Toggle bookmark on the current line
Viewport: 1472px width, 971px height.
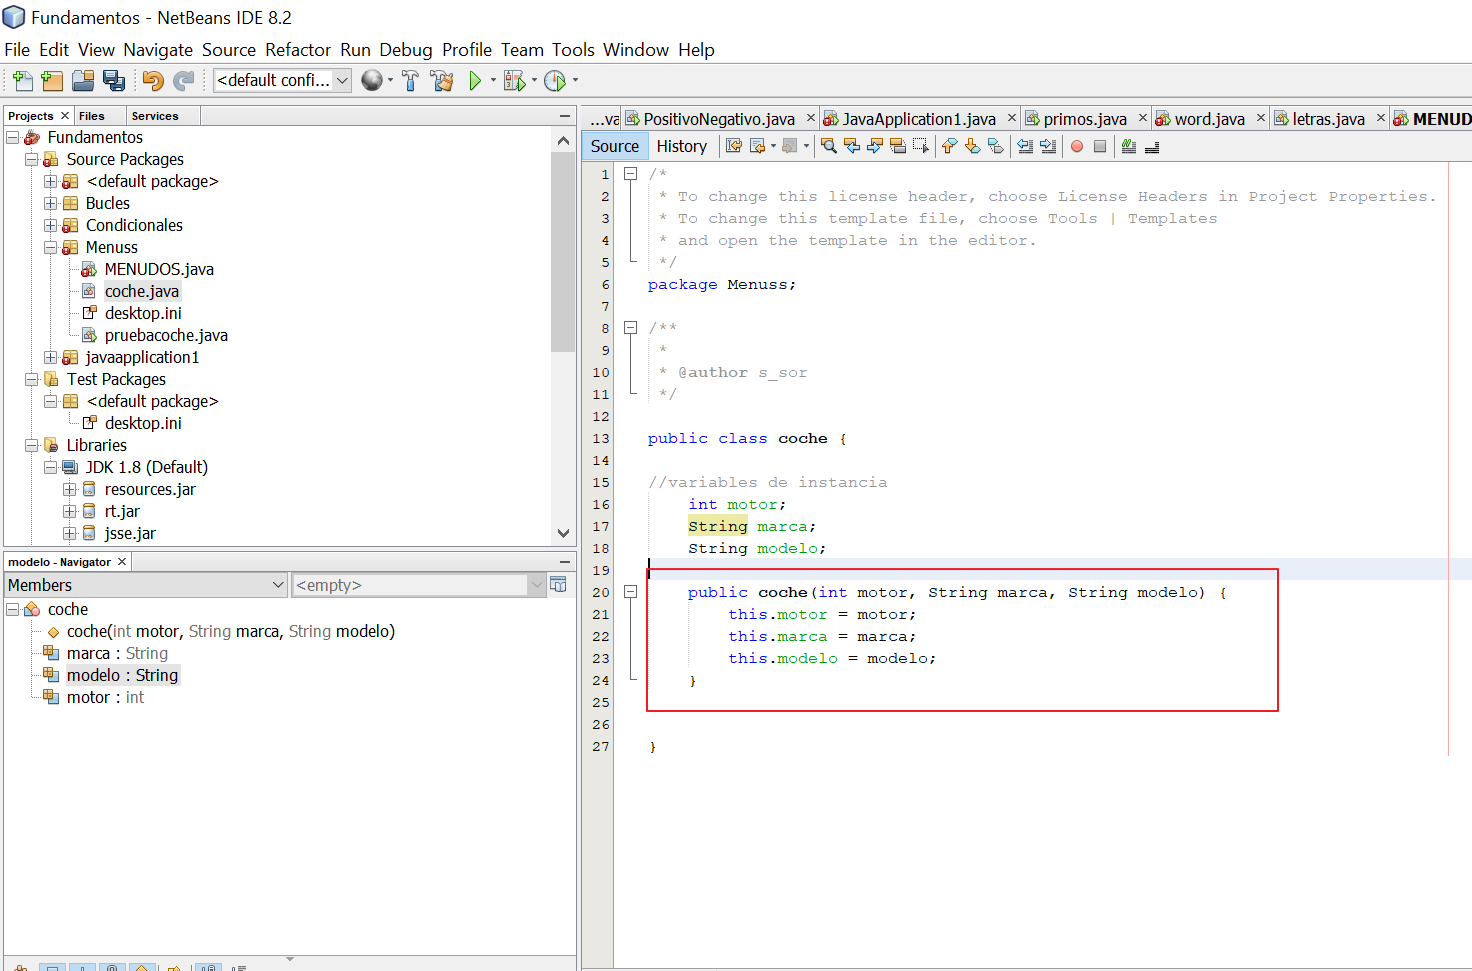pyautogui.click(x=995, y=146)
